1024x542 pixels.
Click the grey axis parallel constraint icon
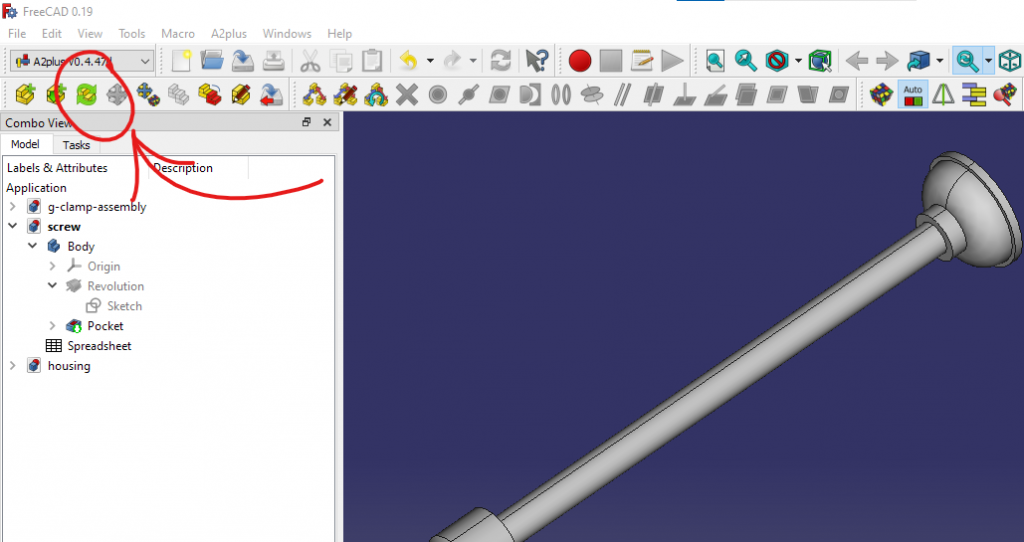coord(622,95)
